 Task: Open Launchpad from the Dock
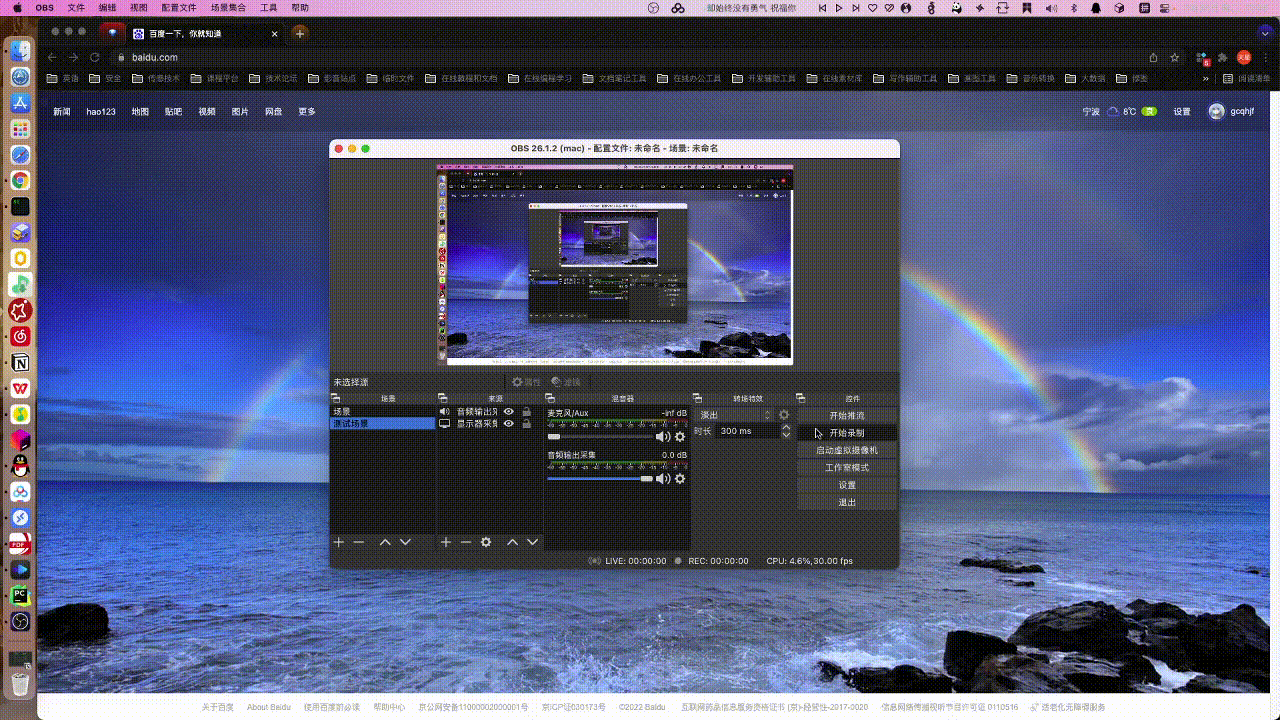click(x=20, y=129)
